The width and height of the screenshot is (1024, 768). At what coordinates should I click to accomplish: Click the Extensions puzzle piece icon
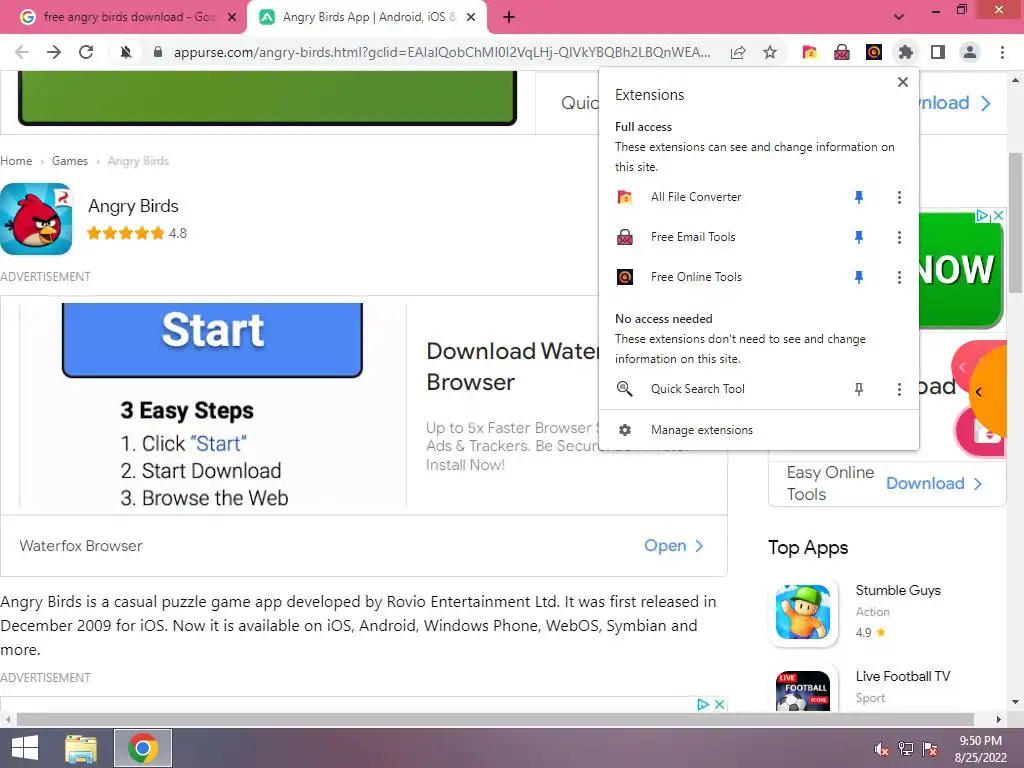[905, 52]
